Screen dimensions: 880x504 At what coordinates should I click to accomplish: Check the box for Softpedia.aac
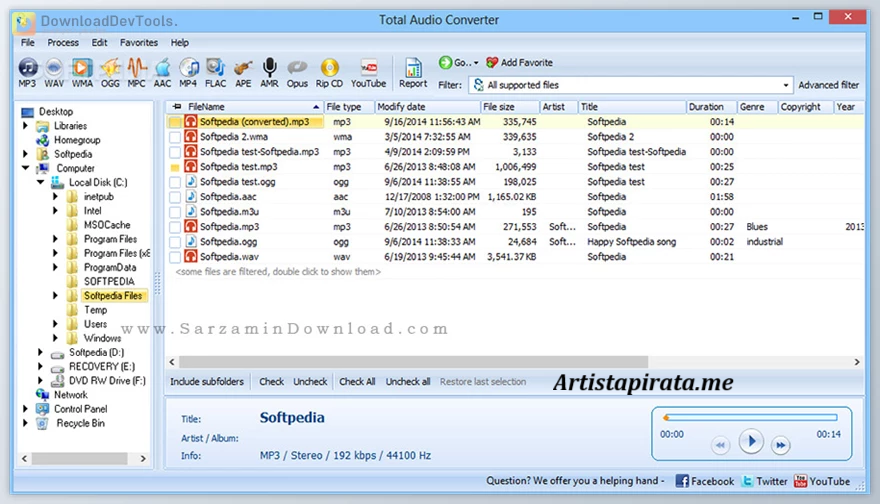point(175,197)
